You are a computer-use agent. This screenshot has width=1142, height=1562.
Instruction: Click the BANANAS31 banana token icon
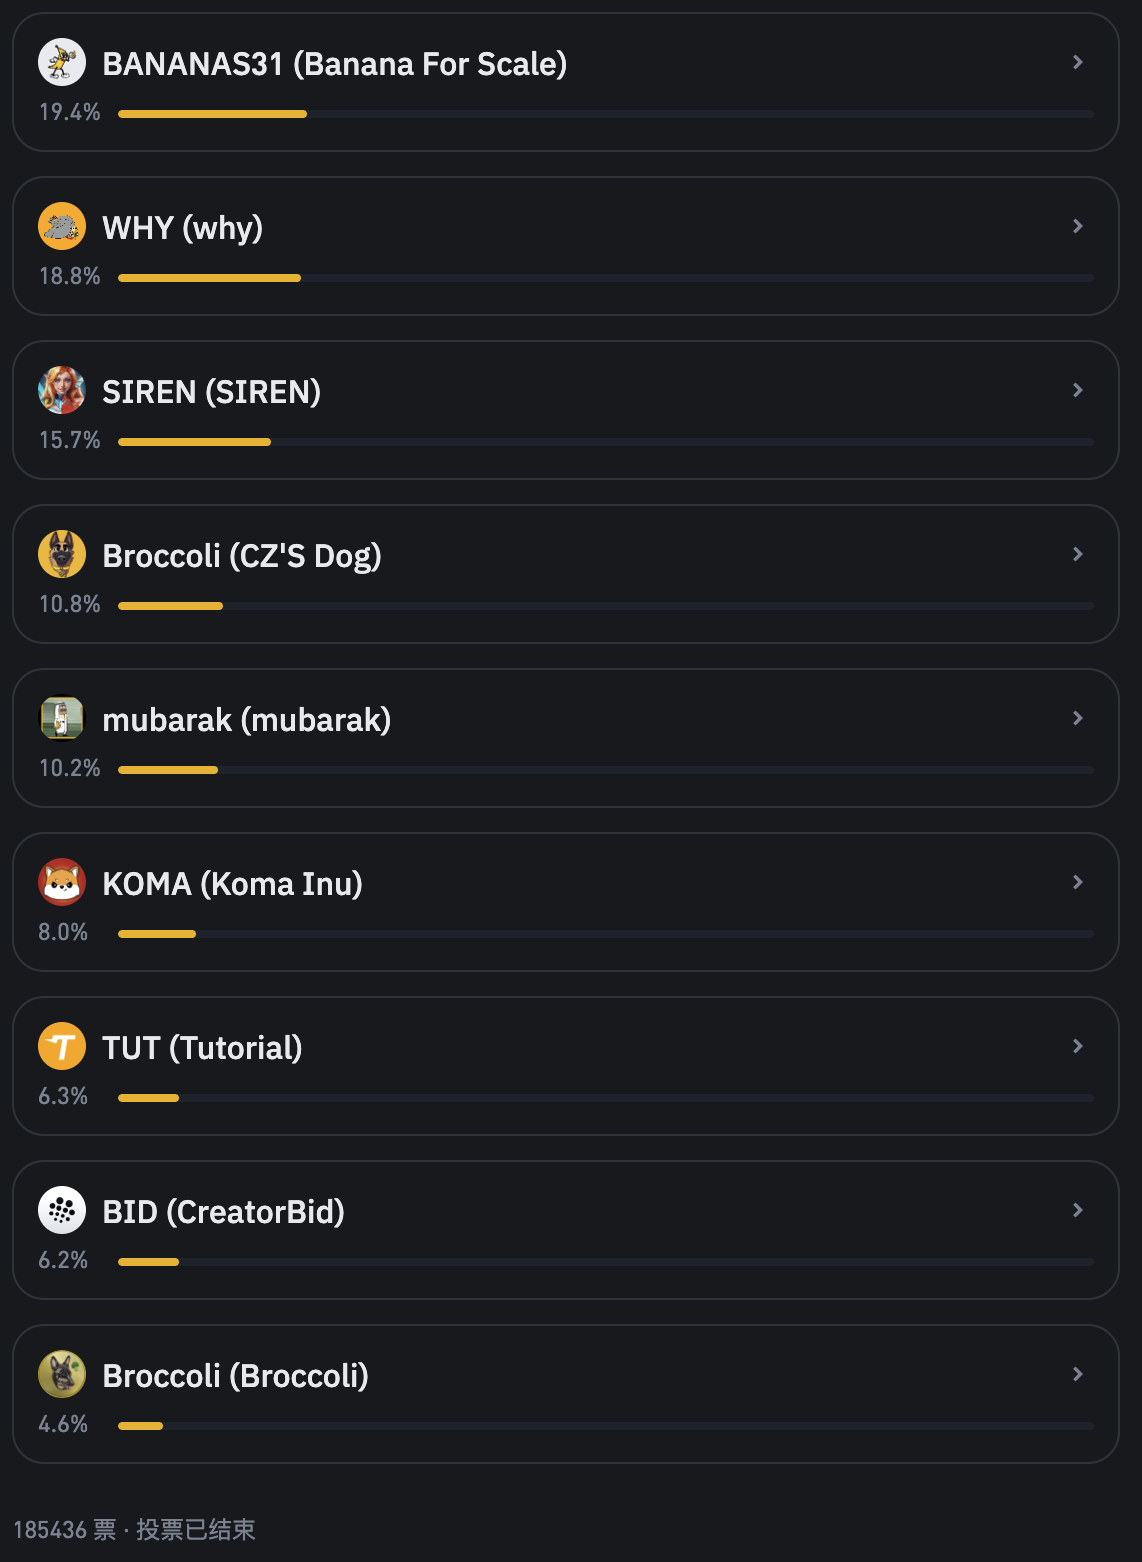pyautogui.click(x=62, y=62)
